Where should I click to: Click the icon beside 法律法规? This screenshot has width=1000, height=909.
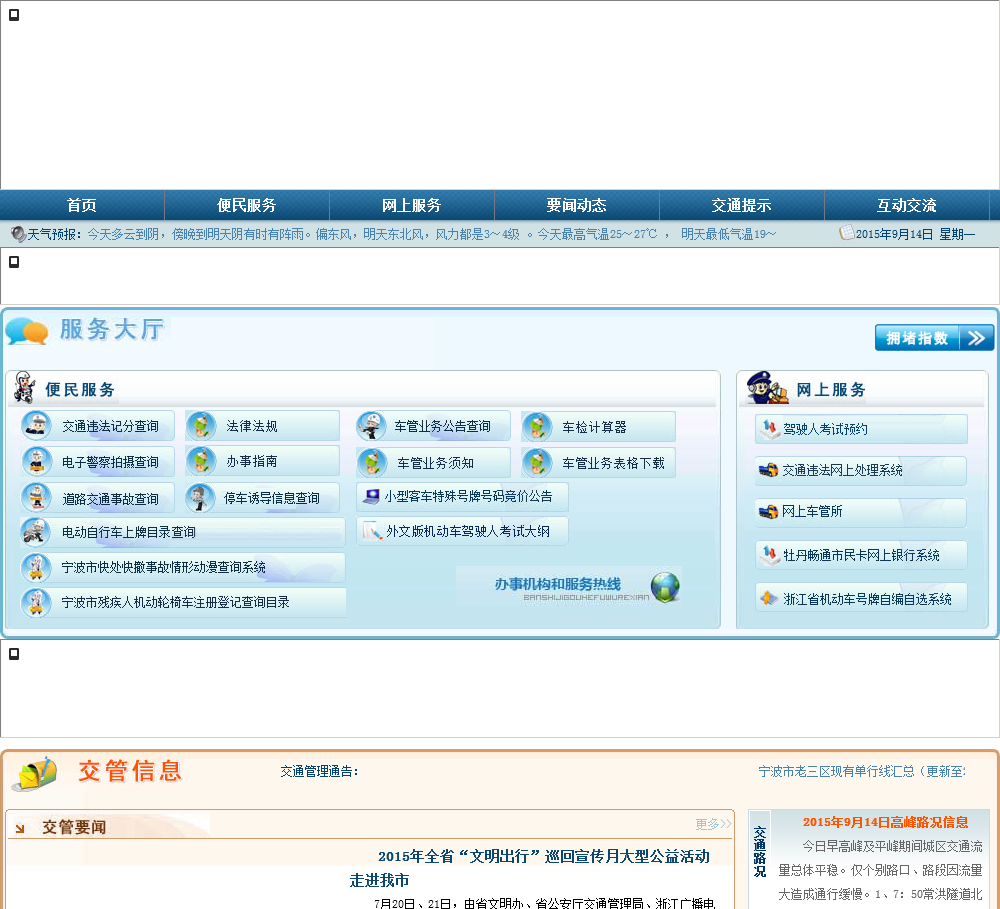201,425
